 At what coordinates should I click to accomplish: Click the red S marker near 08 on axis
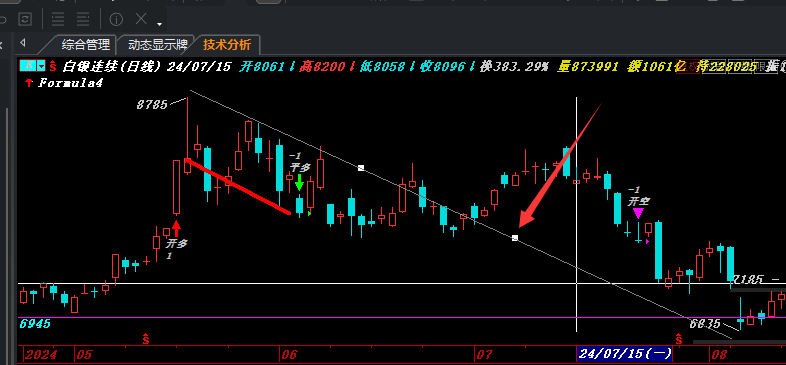[x=679, y=339]
